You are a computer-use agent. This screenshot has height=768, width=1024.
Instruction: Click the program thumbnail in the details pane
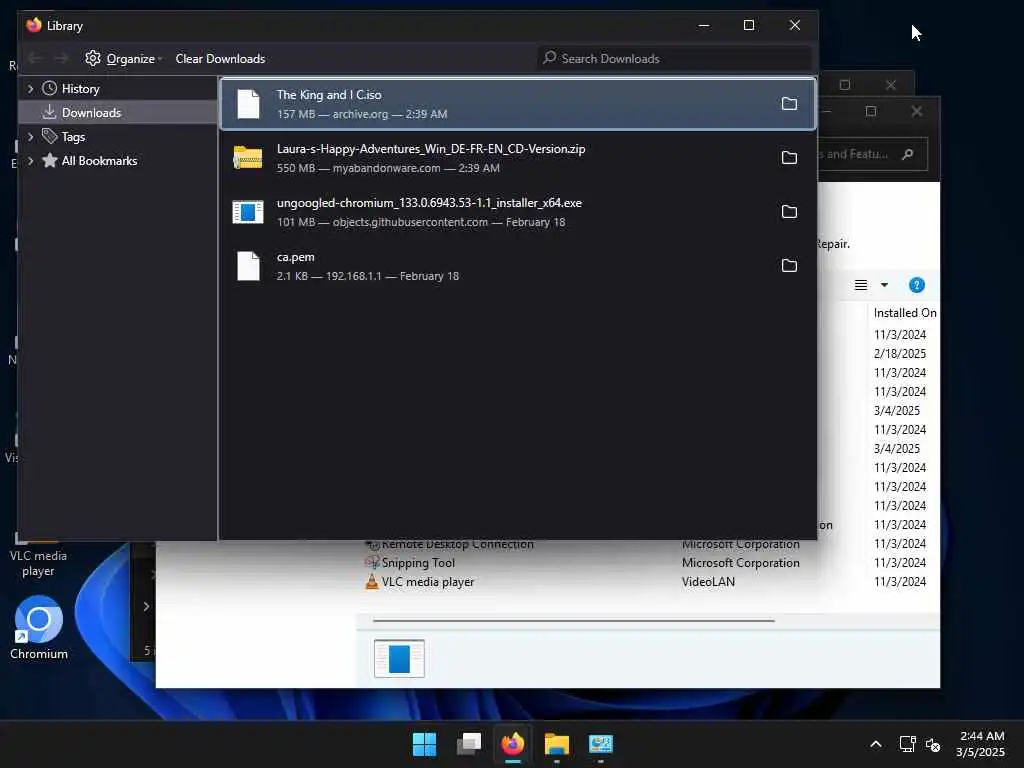pyautogui.click(x=399, y=658)
